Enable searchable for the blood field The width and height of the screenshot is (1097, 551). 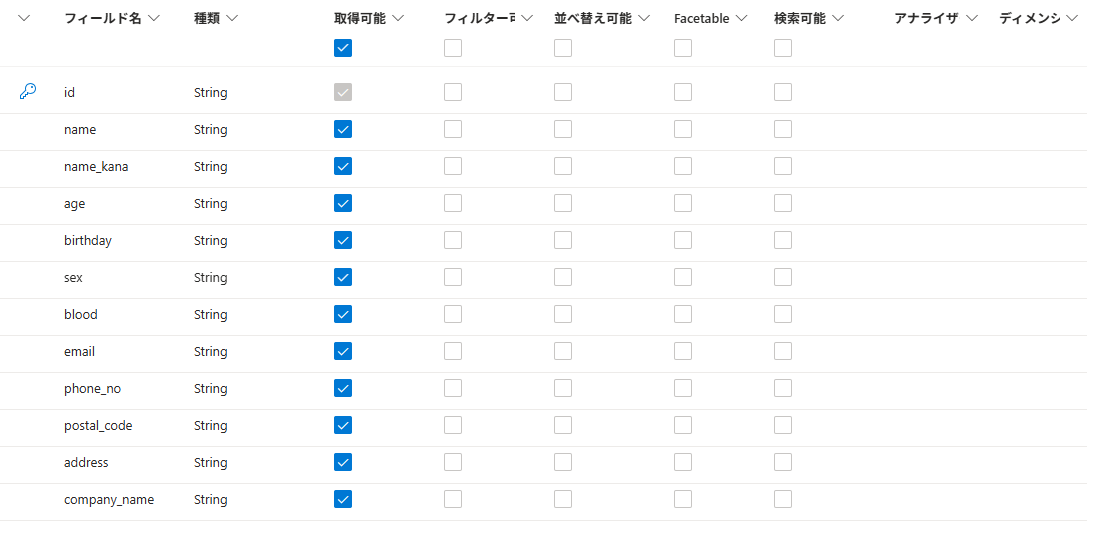783,314
